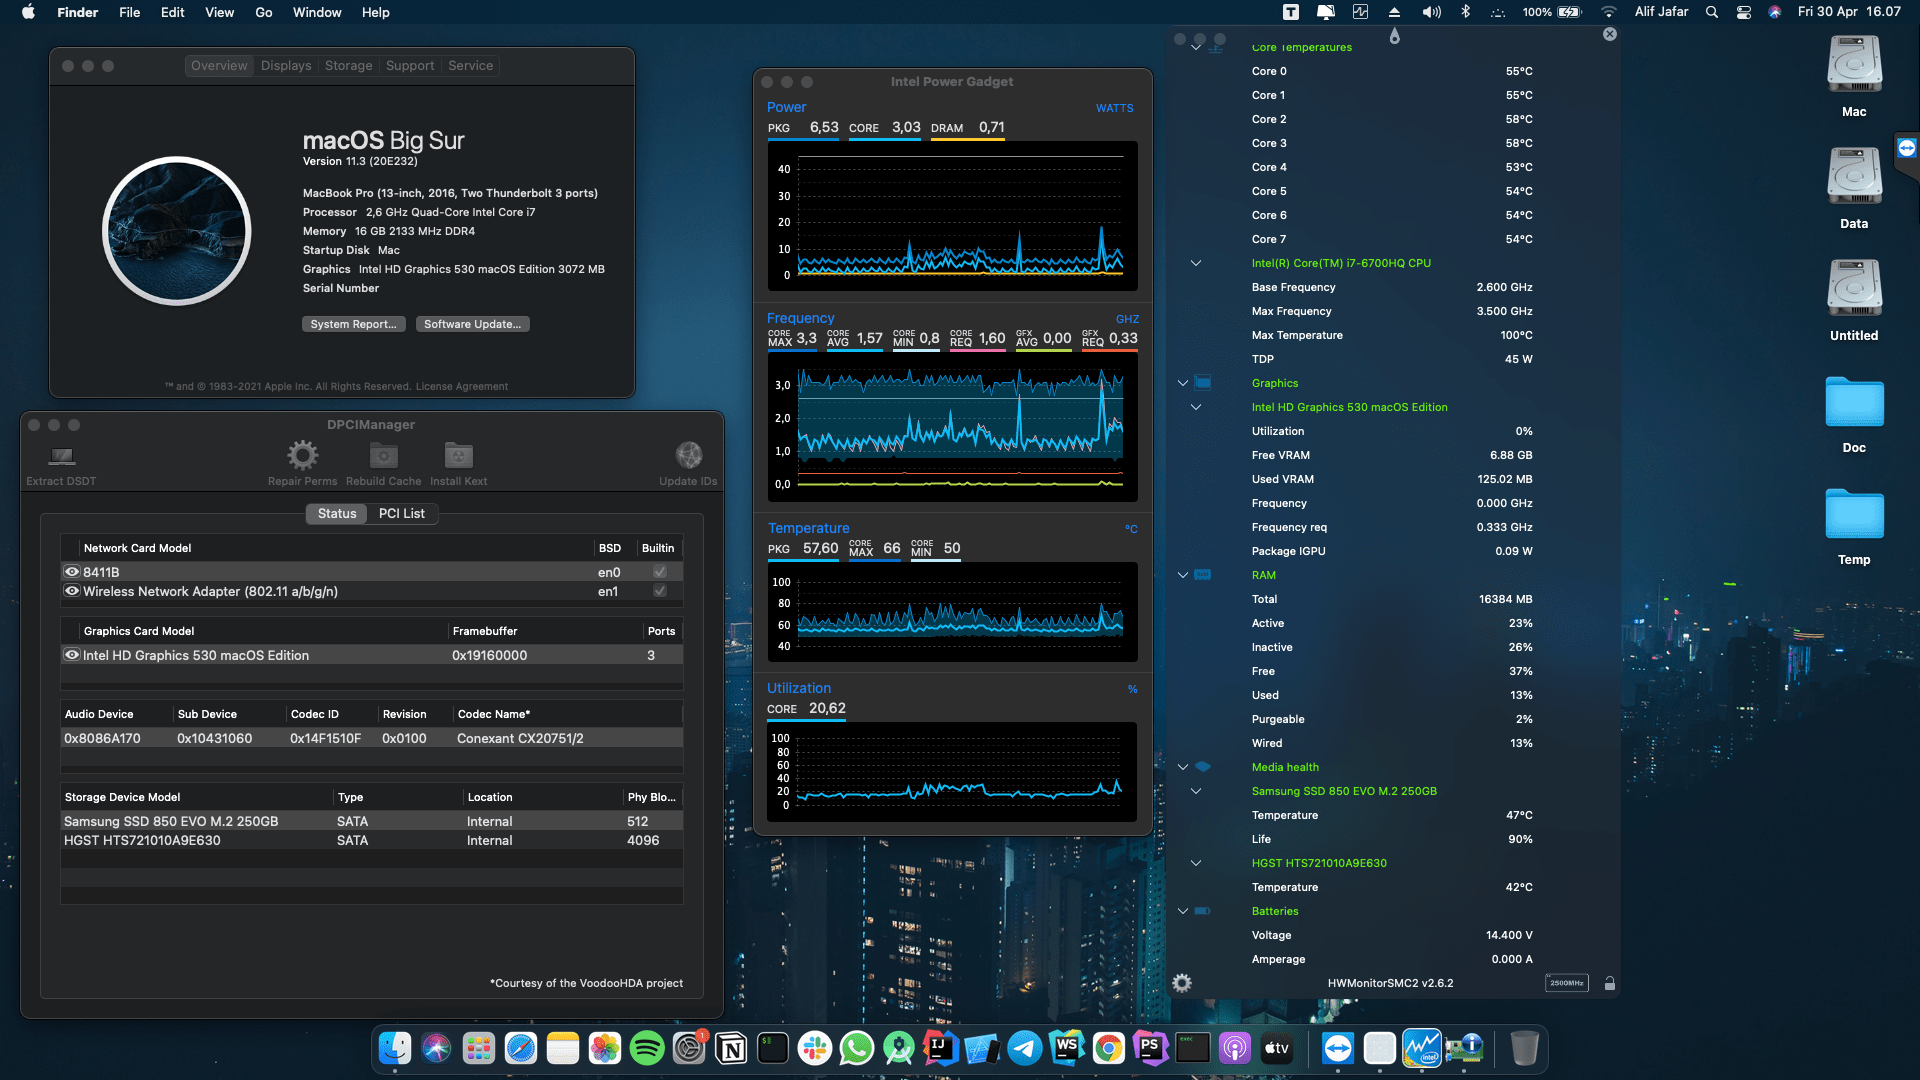Viewport: 1920px width, 1080px height.
Task: Click the Spotlight search icon in menu bar
Action: pos(1712,12)
